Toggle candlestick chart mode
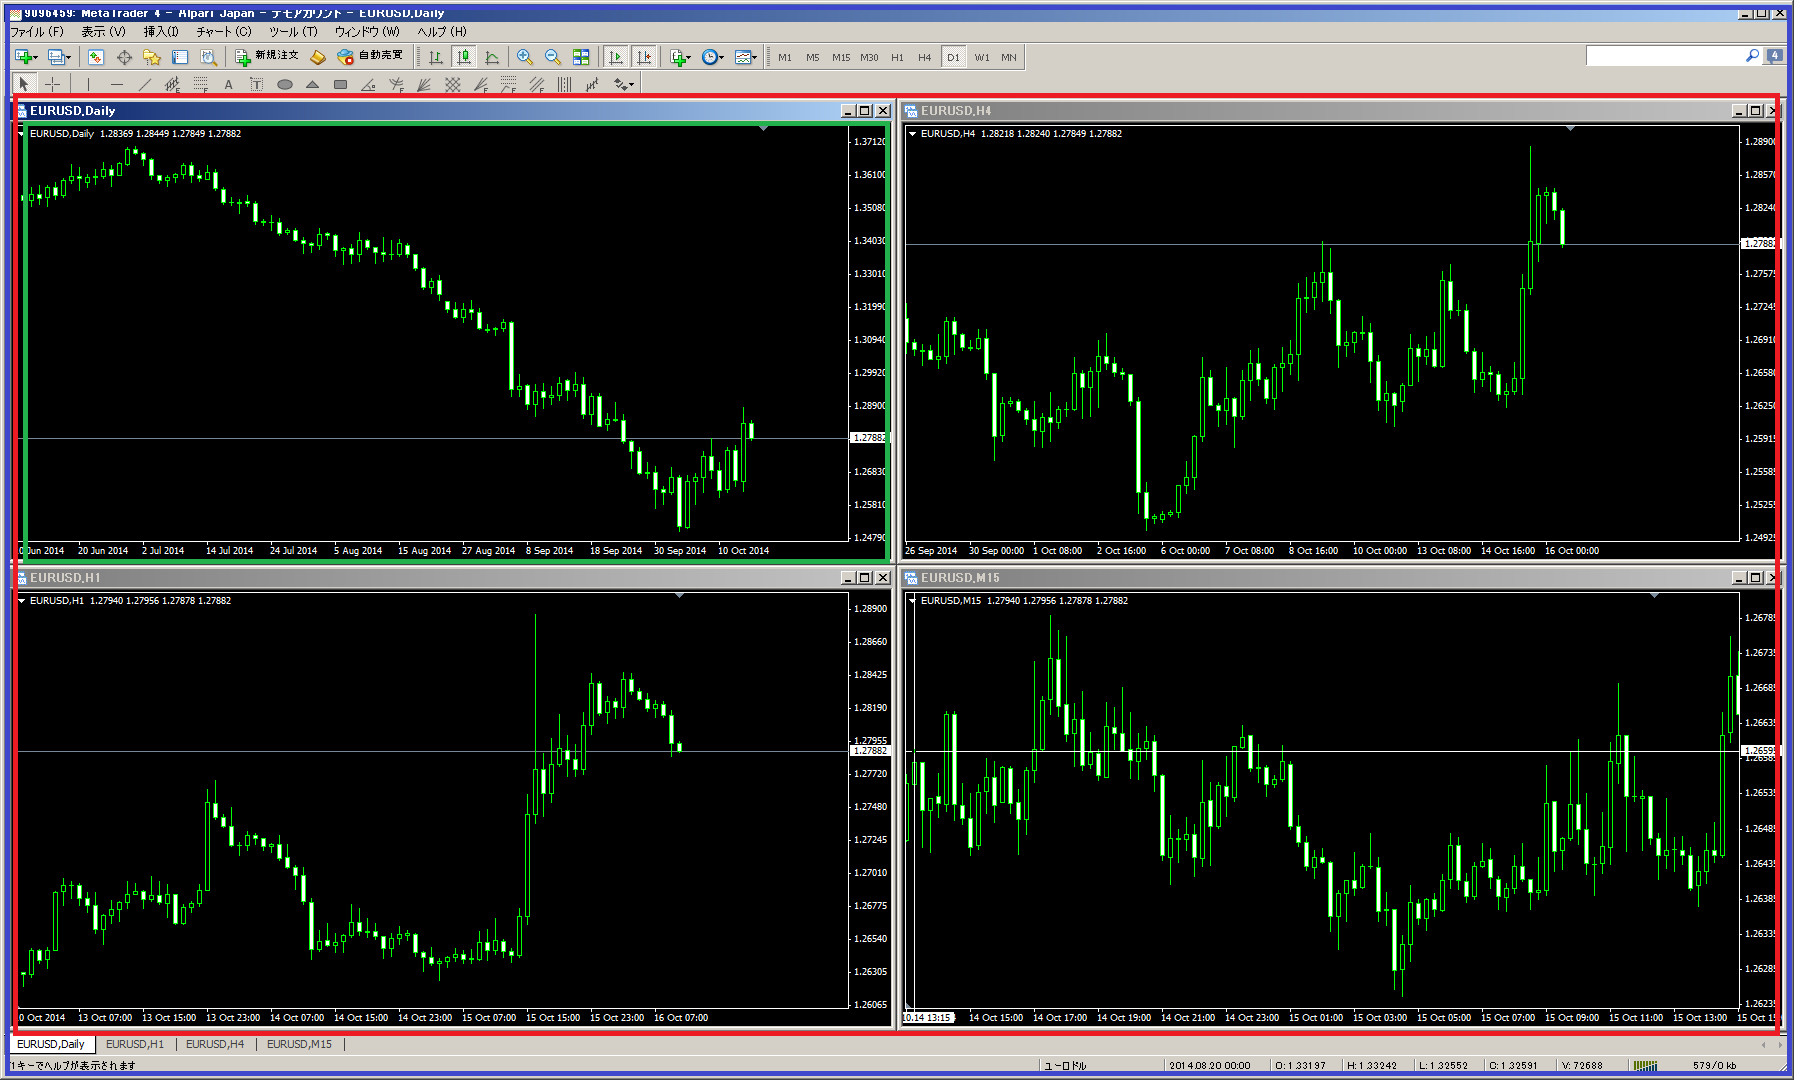 tap(463, 57)
